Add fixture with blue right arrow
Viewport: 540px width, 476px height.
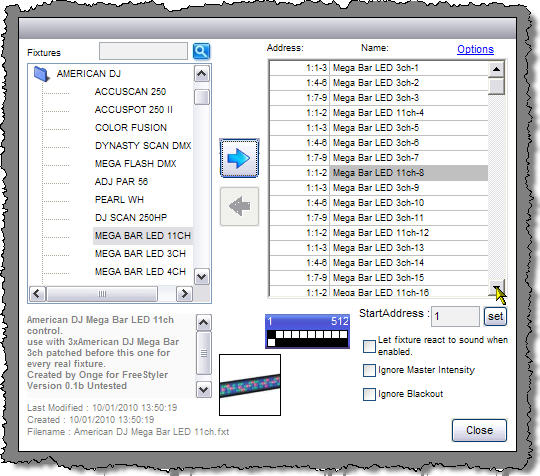point(239,158)
